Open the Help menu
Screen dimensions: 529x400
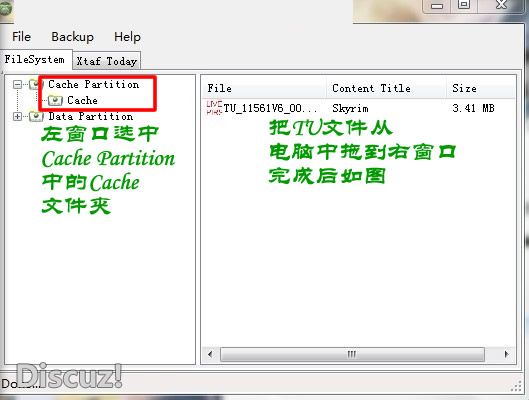pos(127,36)
